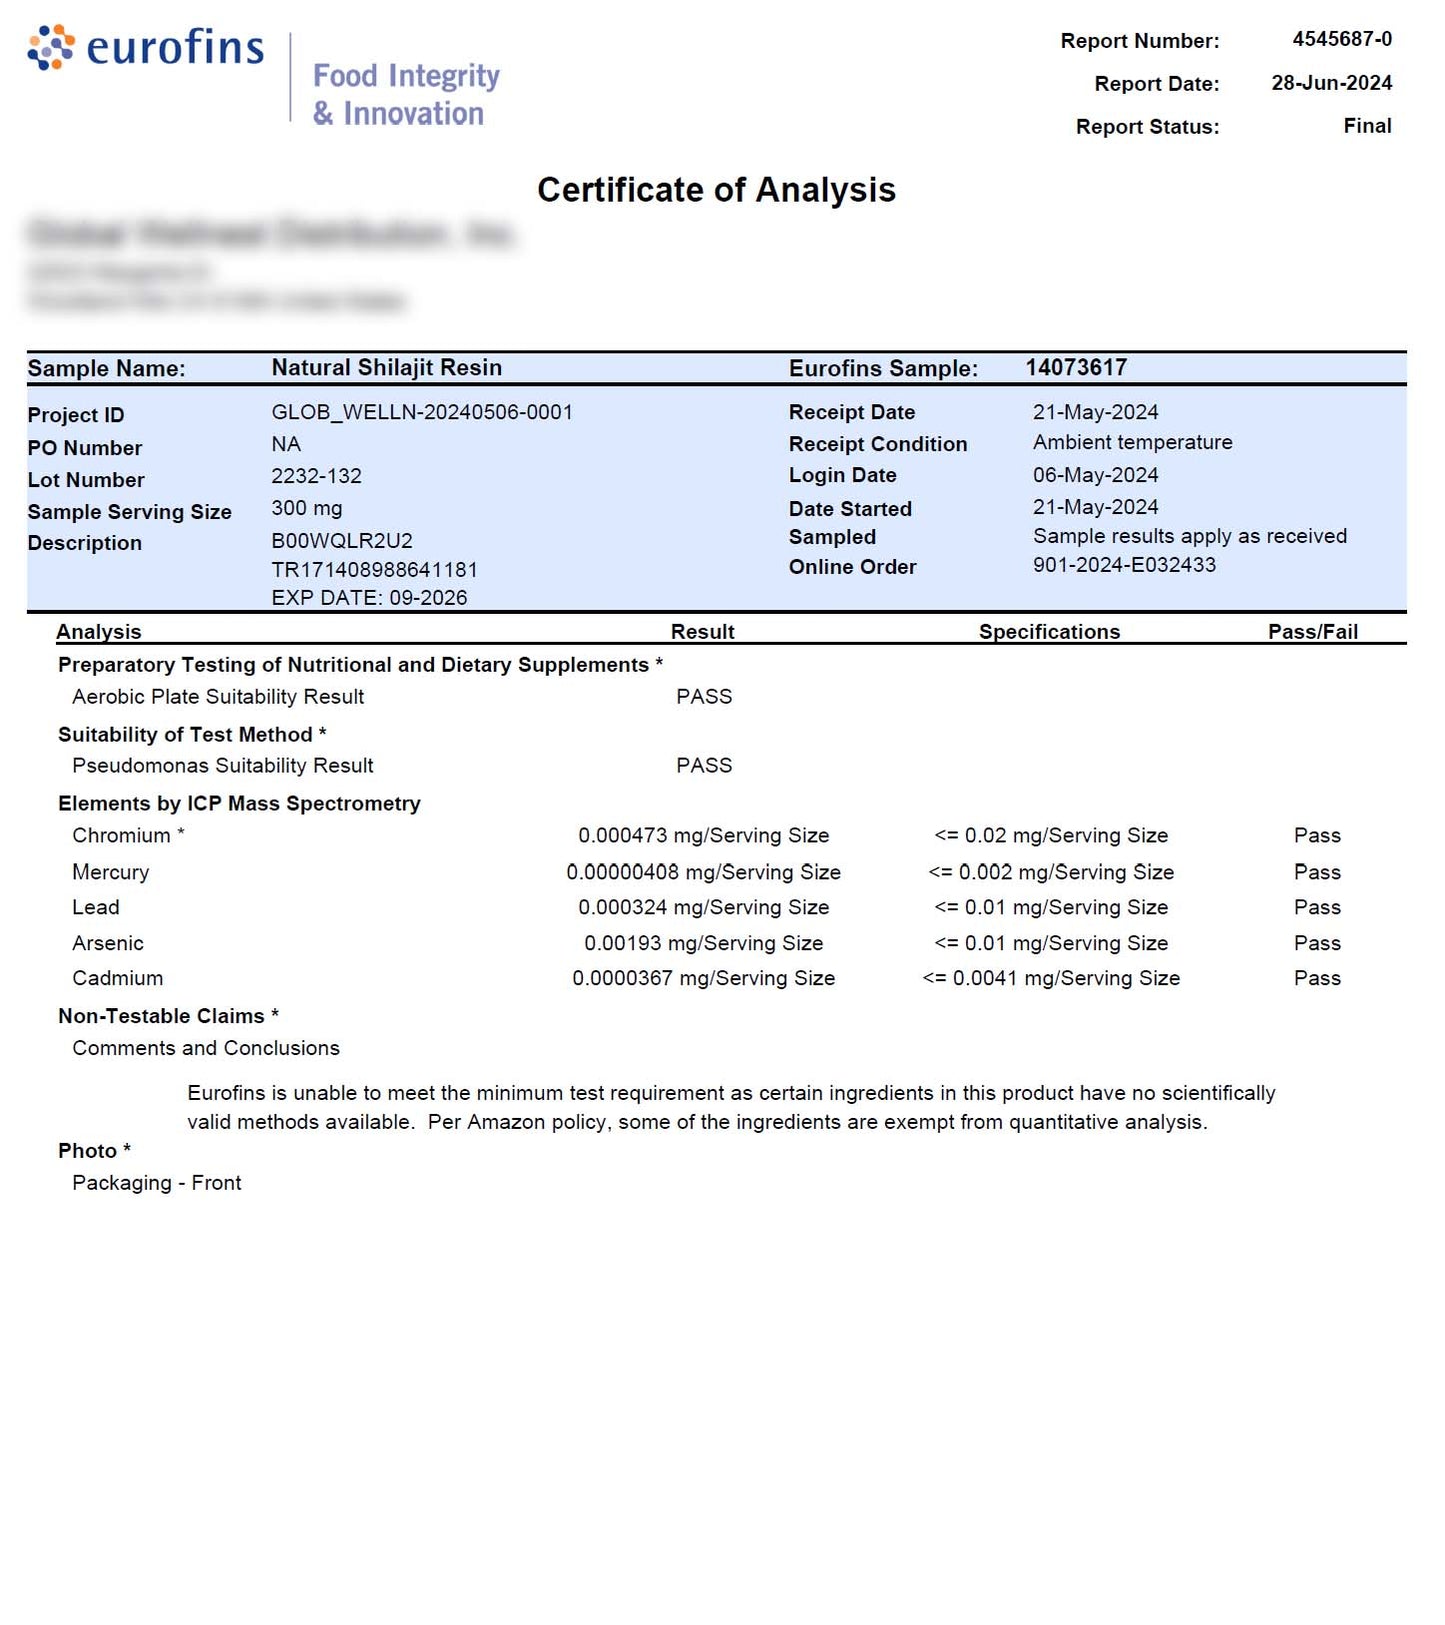Image resolution: width=1445 pixels, height=1625 pixels.
Task: Select Arsenic result 0.00193 mg/Serving Size
Action: tap(703, 943)
